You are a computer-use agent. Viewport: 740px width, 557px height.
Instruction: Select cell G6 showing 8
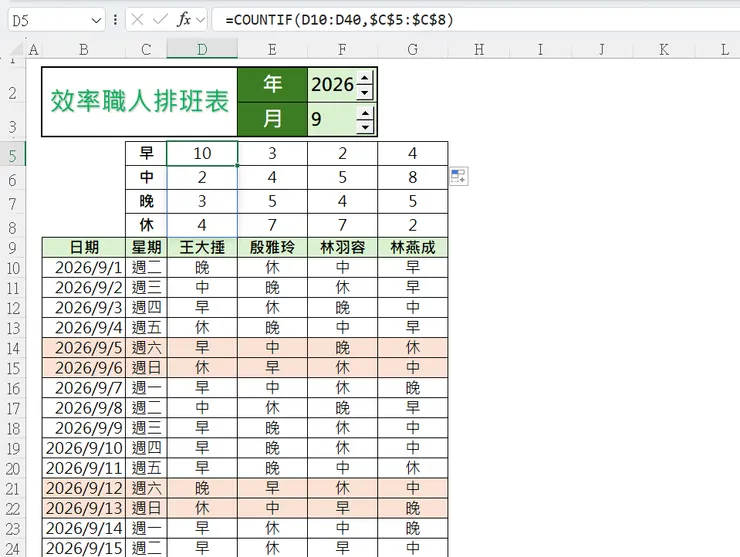[x=412, y=177]
